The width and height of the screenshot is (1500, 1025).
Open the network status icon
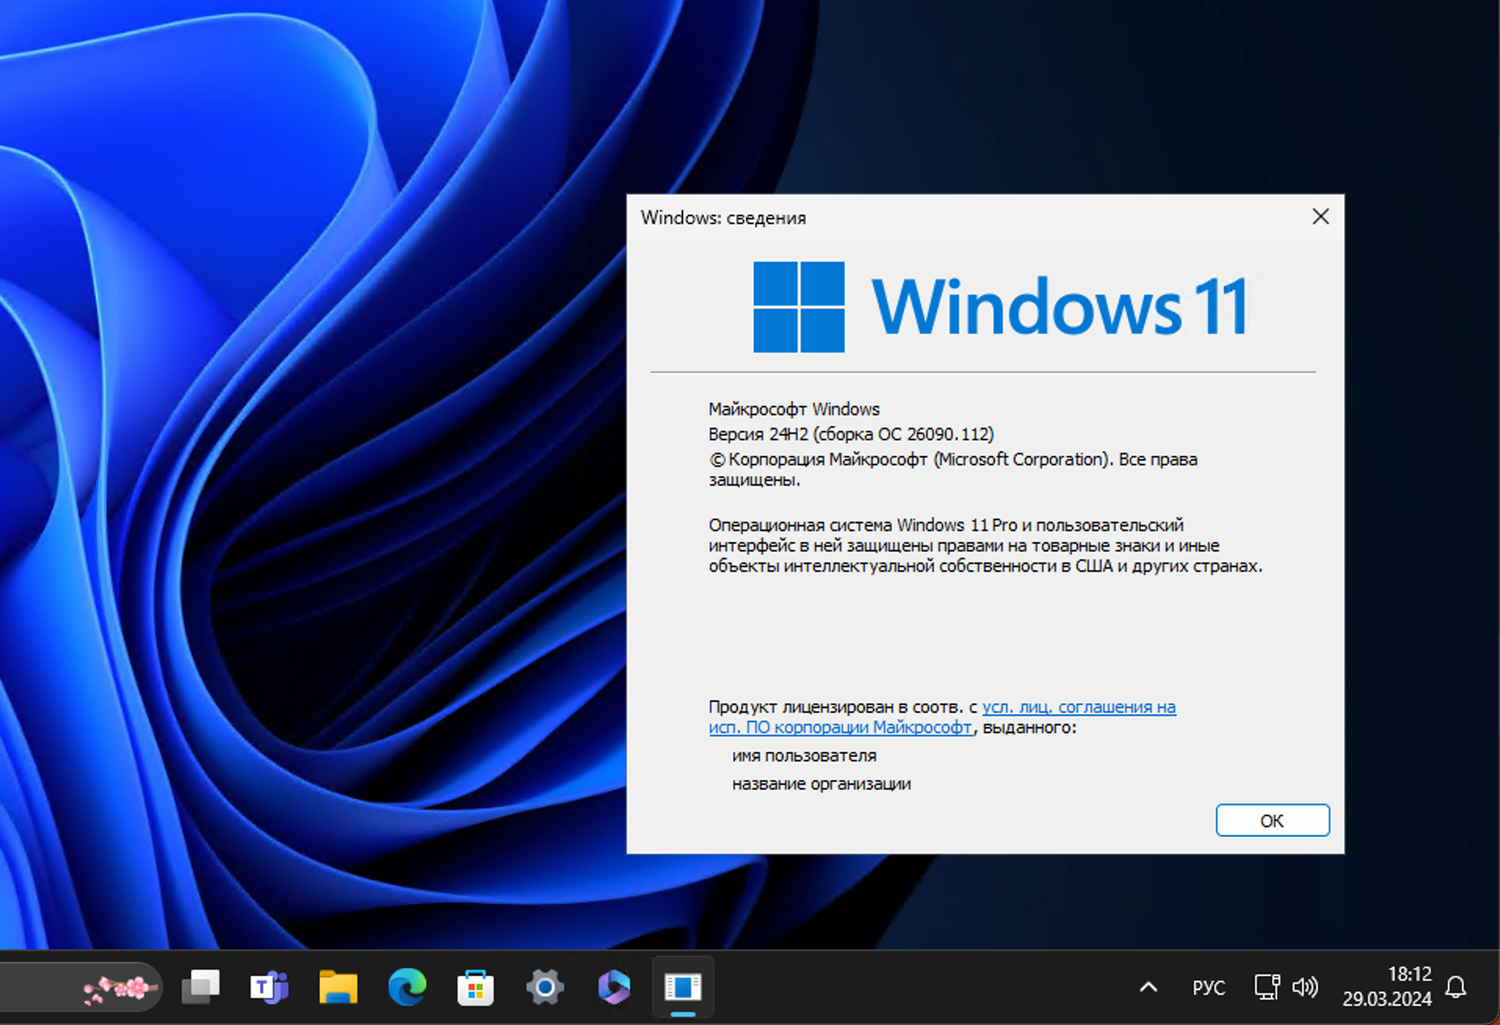pos(1265,988)
